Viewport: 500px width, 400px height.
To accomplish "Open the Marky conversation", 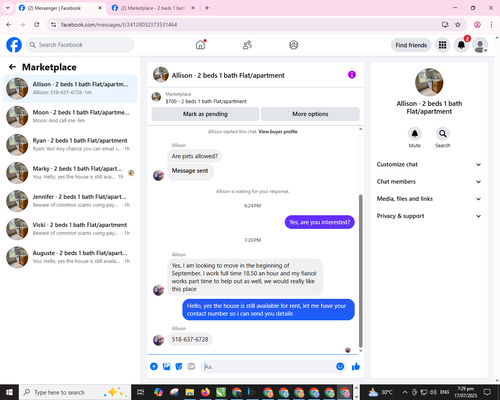I will pyautogui.click(x=70, y=173).
